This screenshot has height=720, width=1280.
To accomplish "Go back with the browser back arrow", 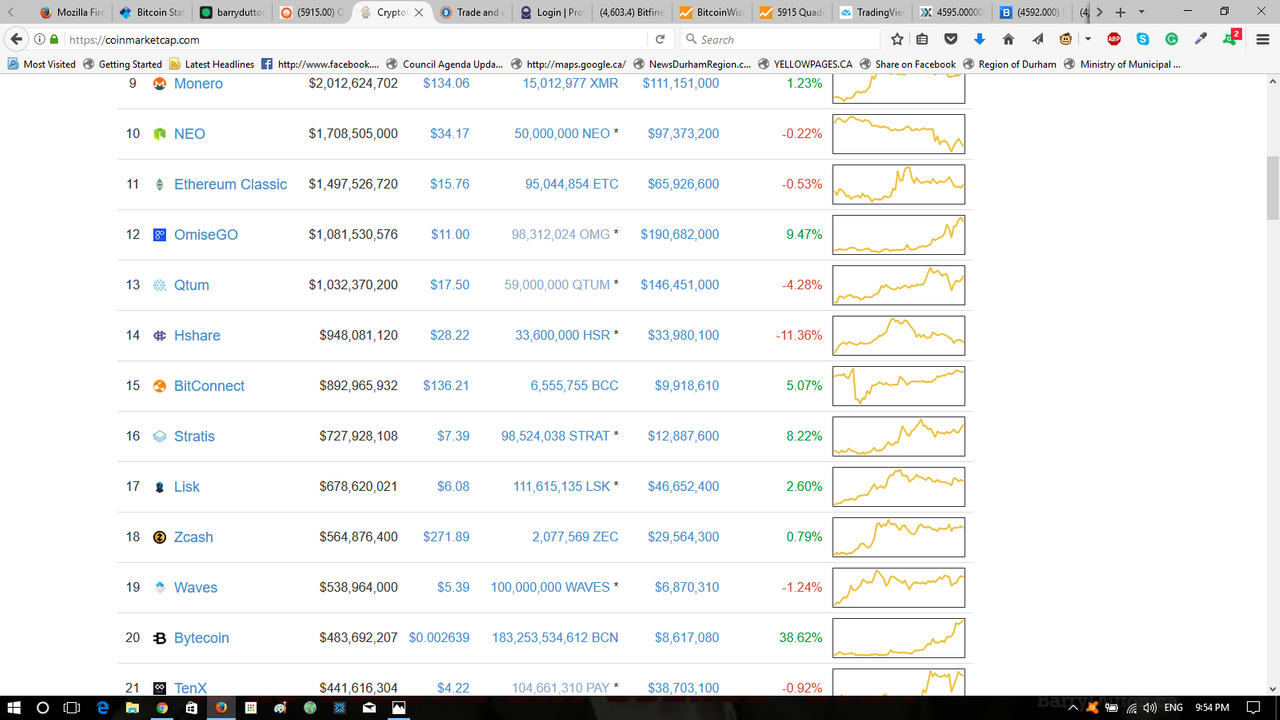I will tap(16, 39).
